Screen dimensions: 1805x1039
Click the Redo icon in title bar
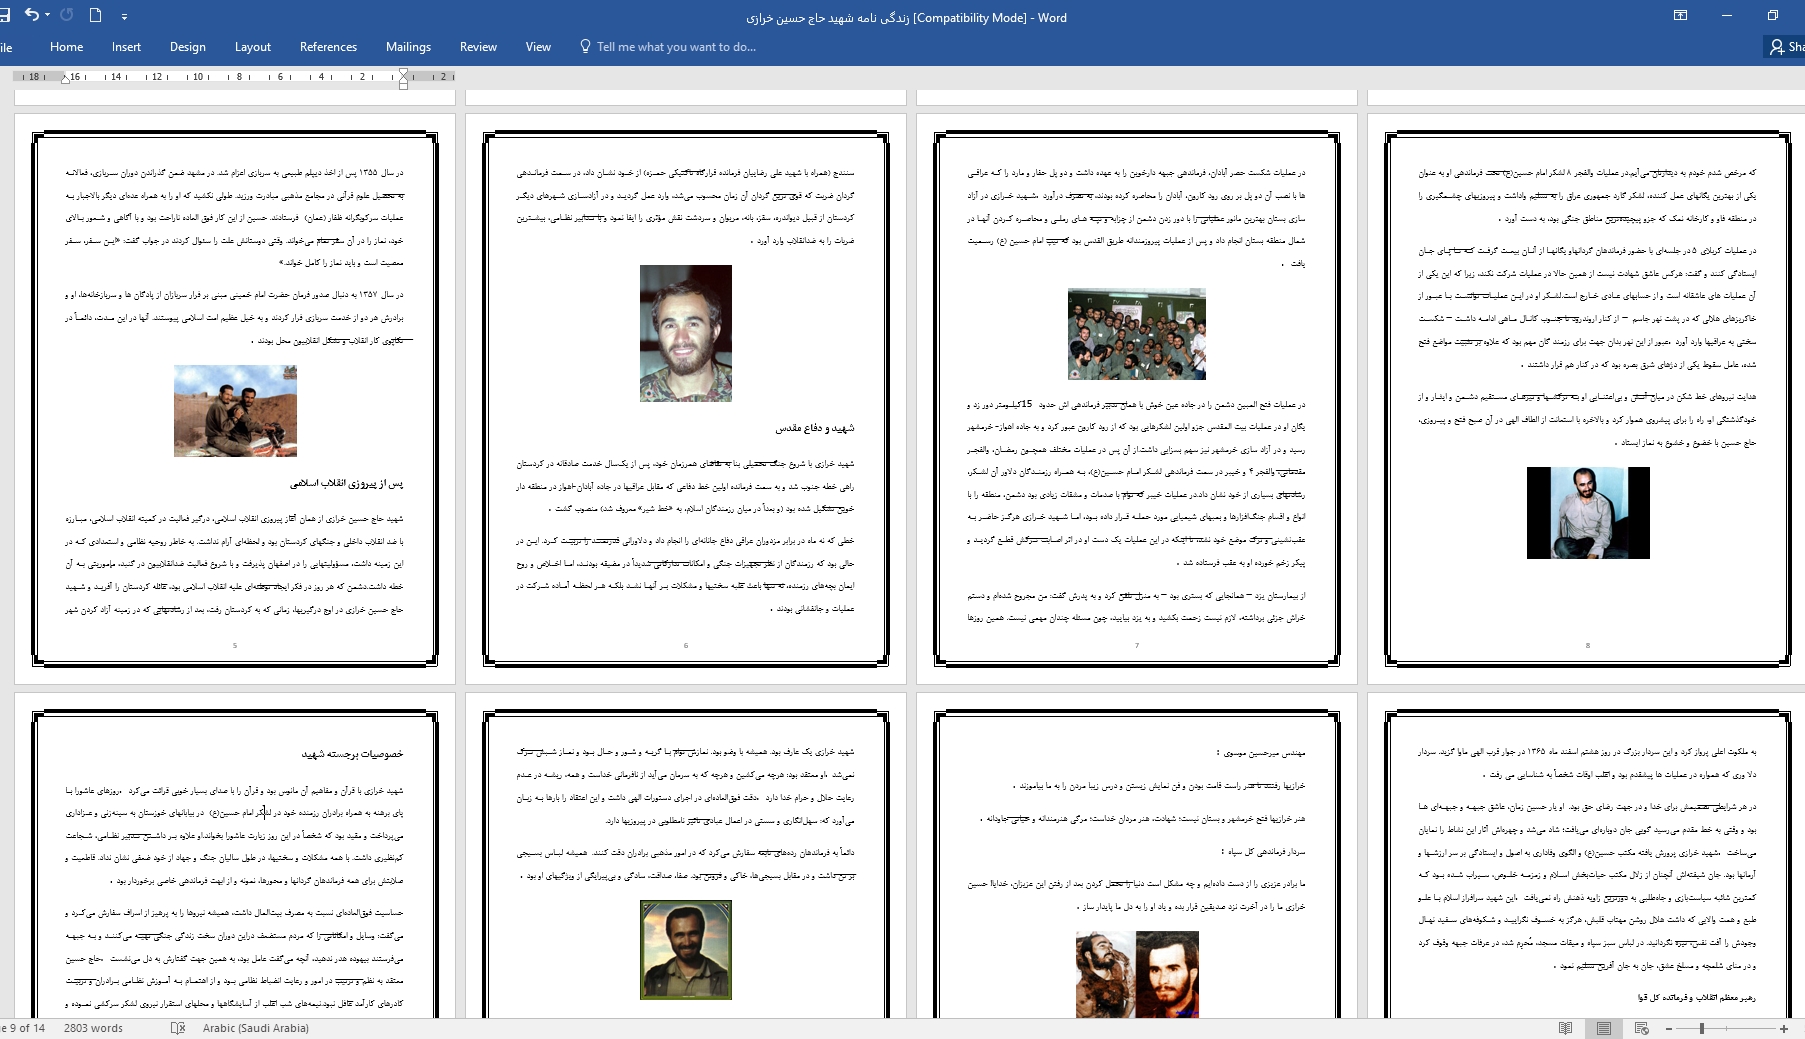pos(67,15)
